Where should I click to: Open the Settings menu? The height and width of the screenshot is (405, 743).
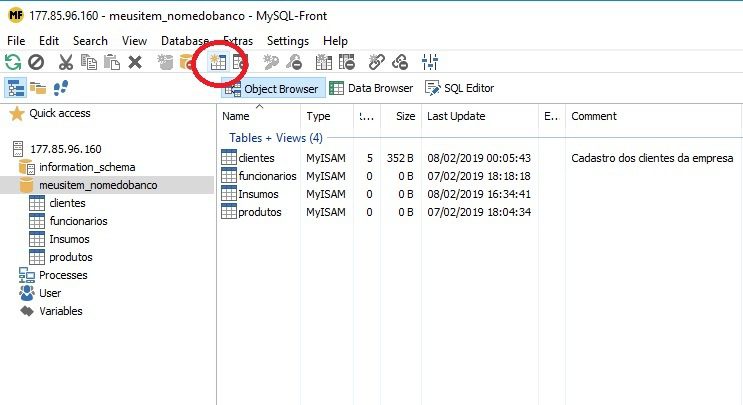pos(288,41)
